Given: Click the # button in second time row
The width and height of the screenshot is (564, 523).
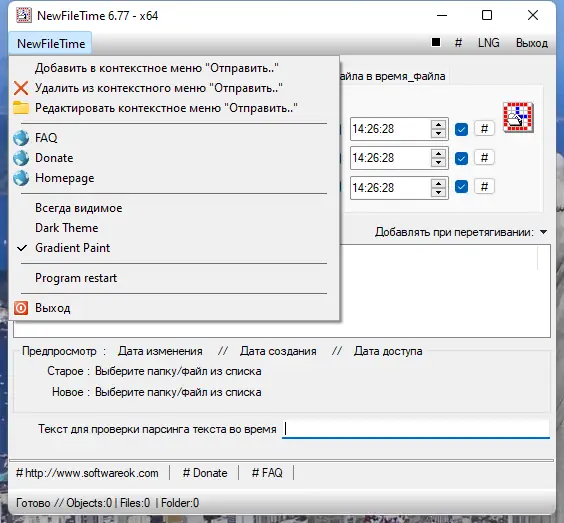Looking at the screenshot, I should point(484,158).
